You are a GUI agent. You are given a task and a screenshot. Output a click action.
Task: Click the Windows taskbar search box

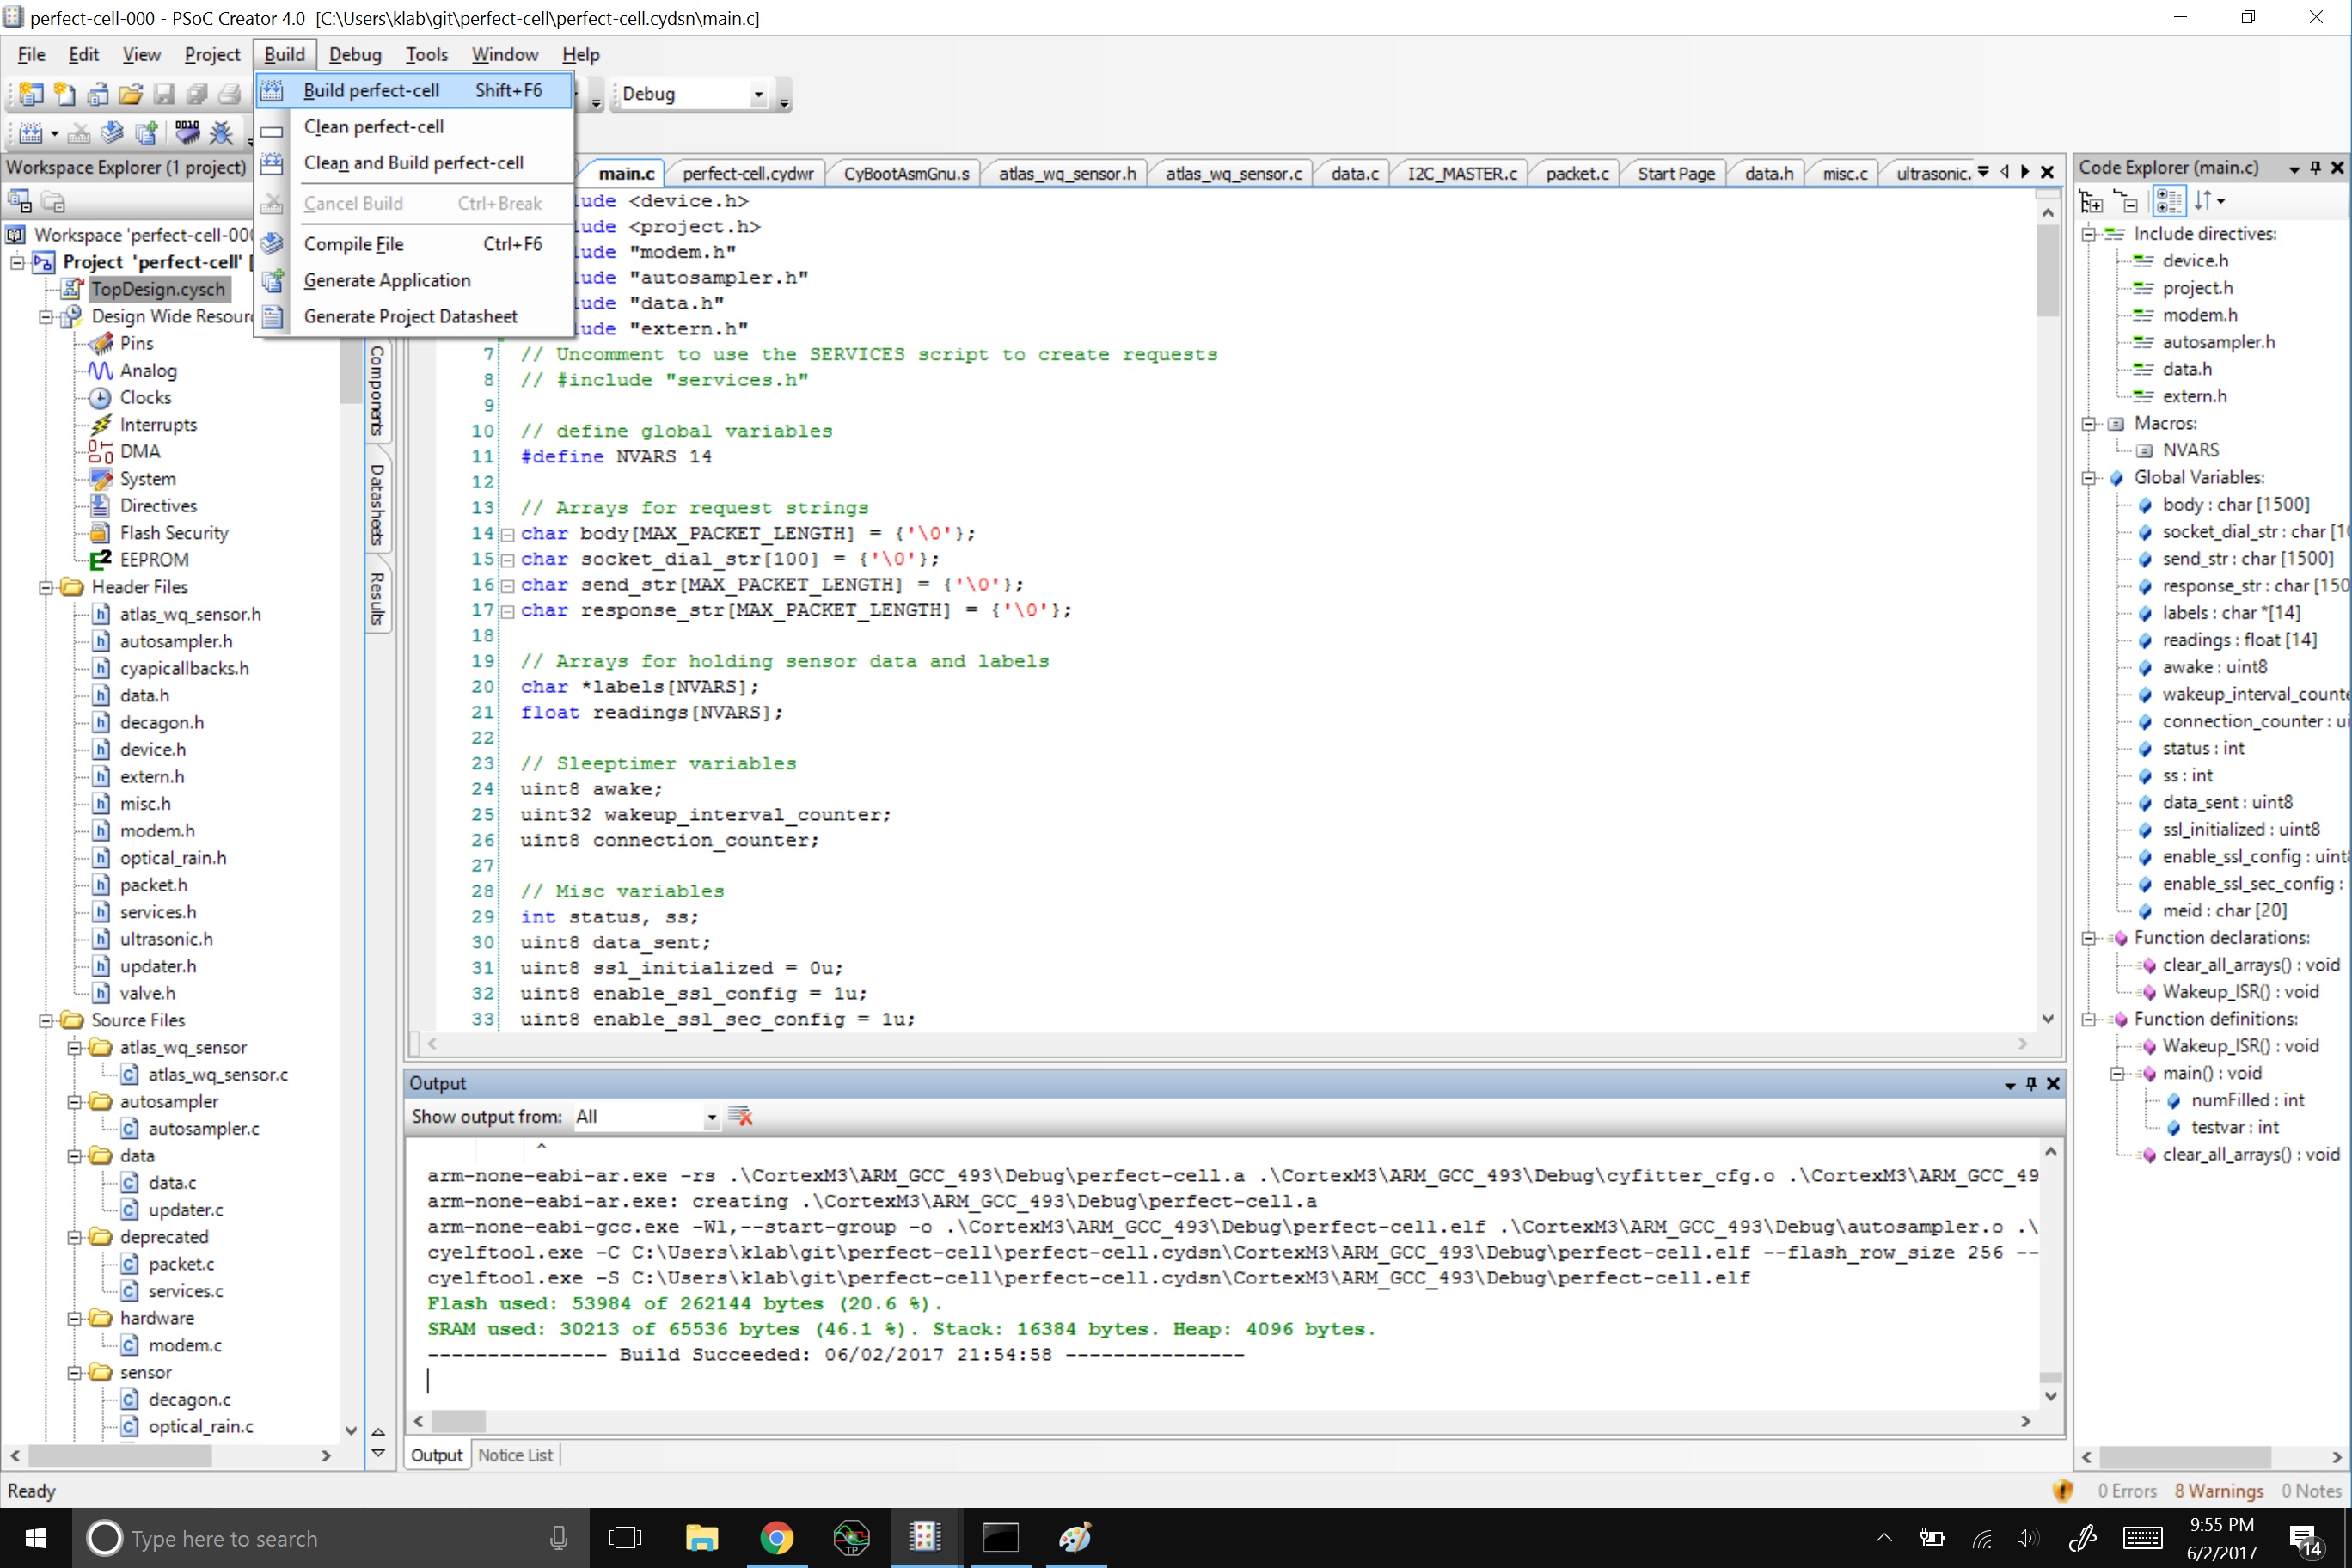pos(330,1538)
